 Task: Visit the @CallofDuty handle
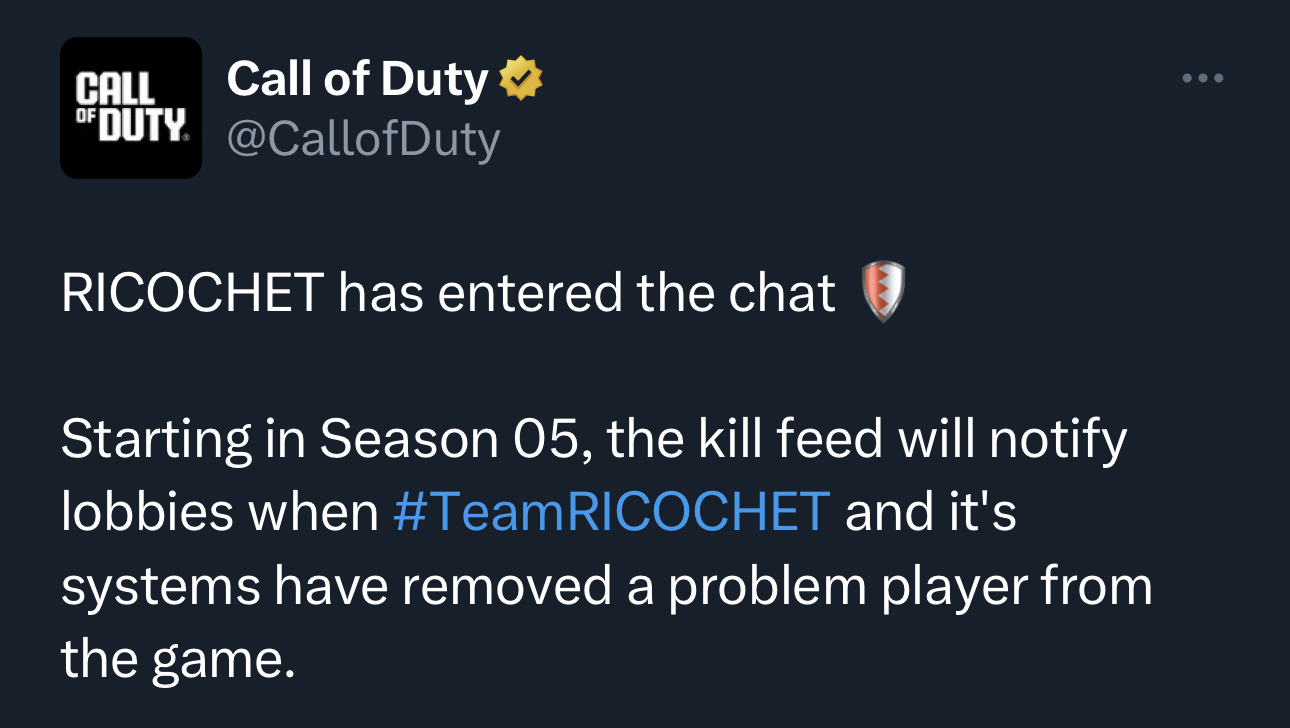(364, 140)
